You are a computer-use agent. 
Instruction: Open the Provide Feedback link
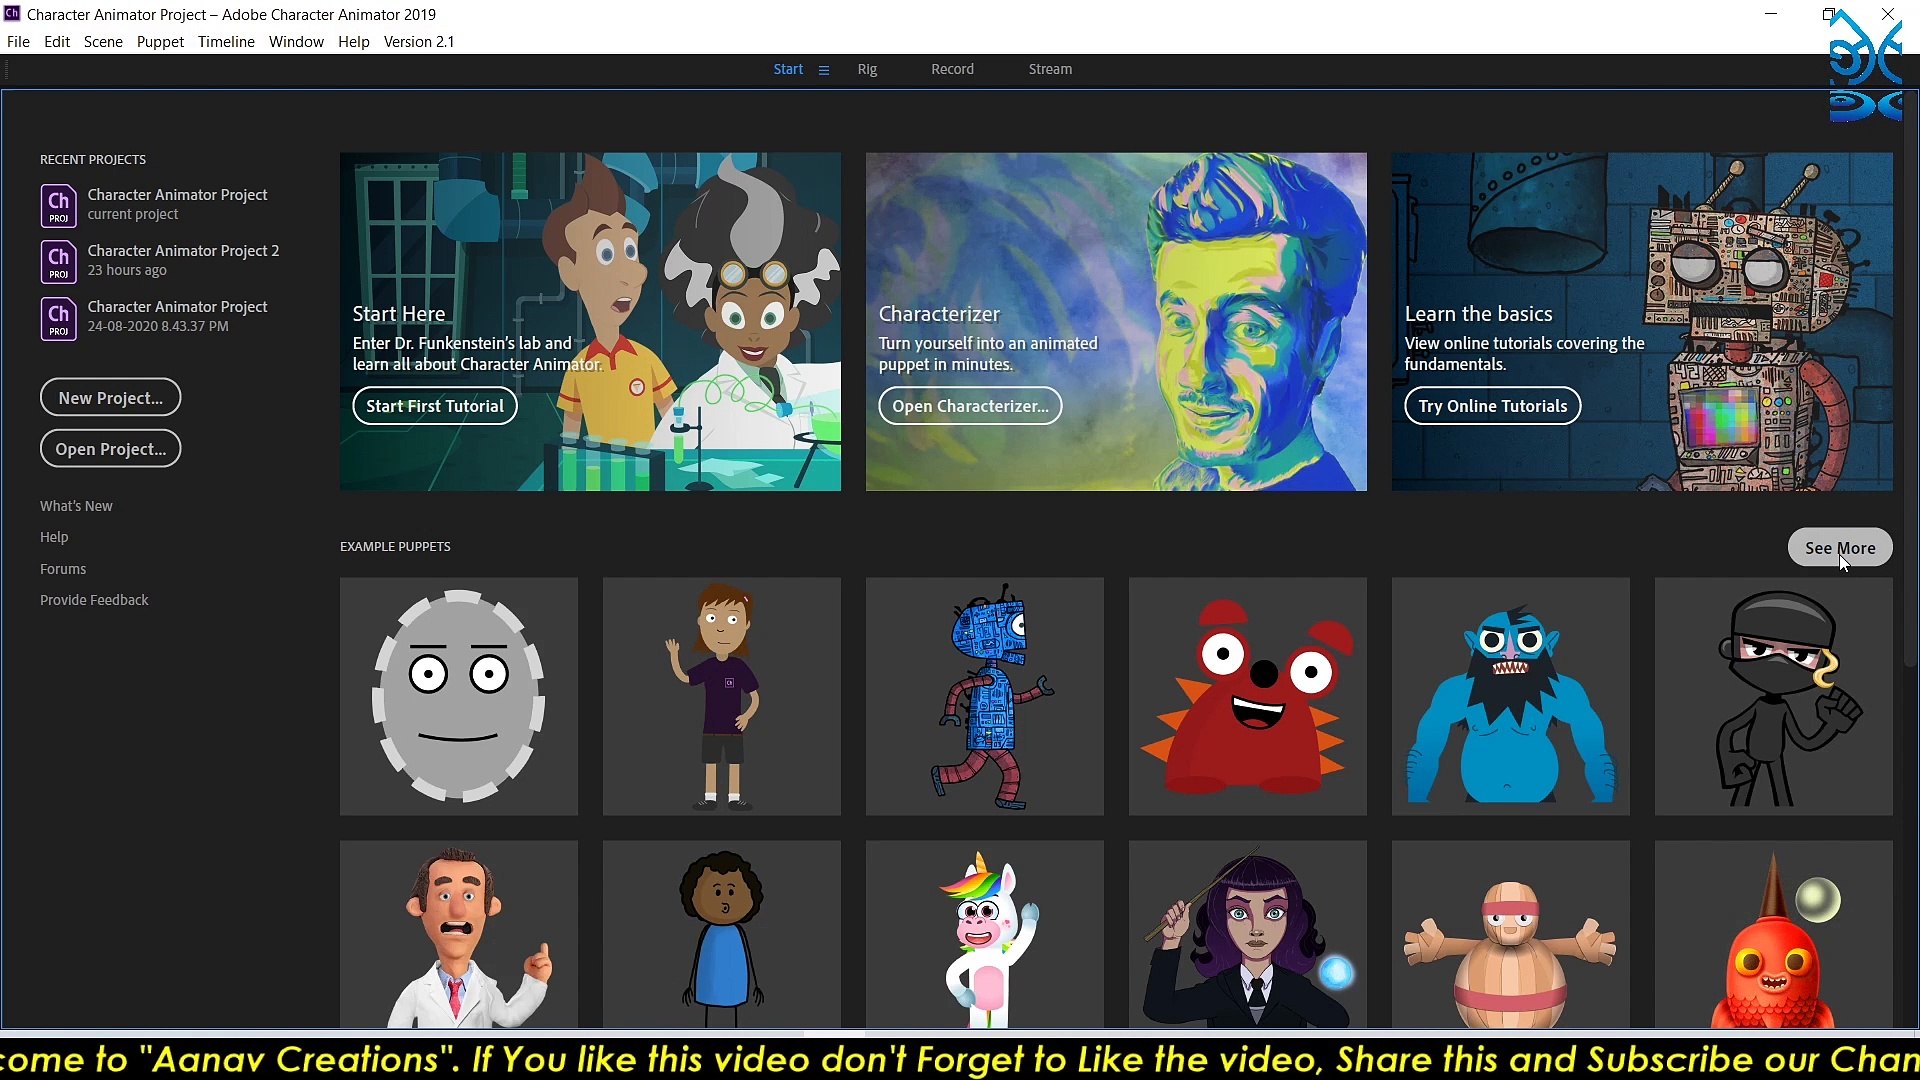click(x=94, y=600)
